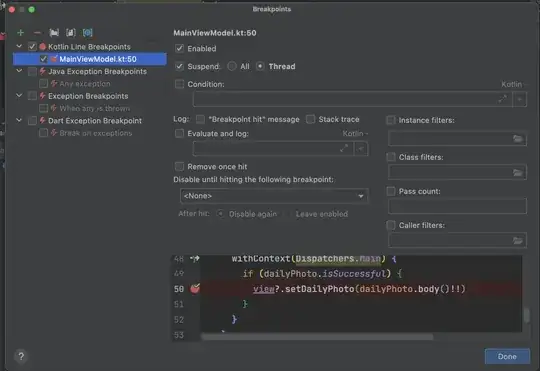
Task: Check Remove once hit
Action: [x=179, y=166]
